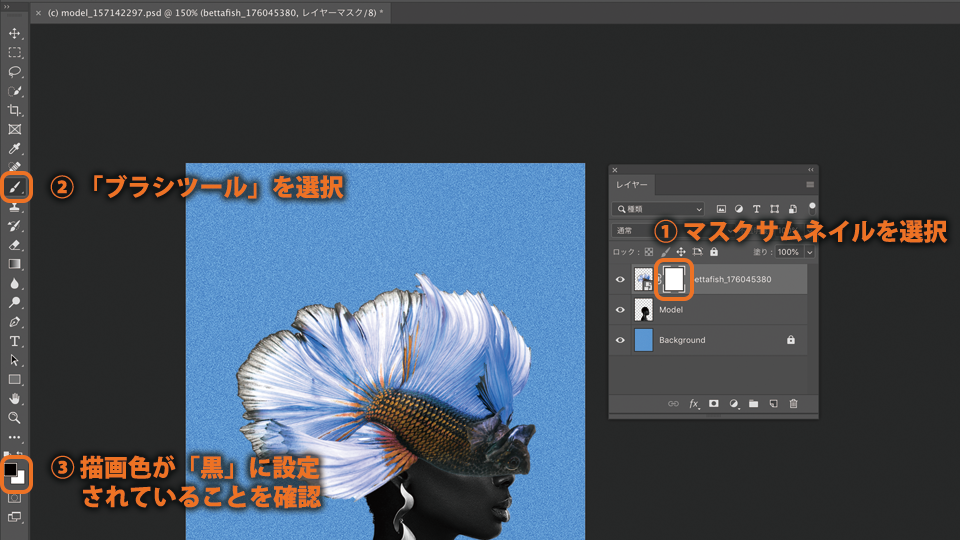Create a new fill or adjustment layer

[733, 403]
